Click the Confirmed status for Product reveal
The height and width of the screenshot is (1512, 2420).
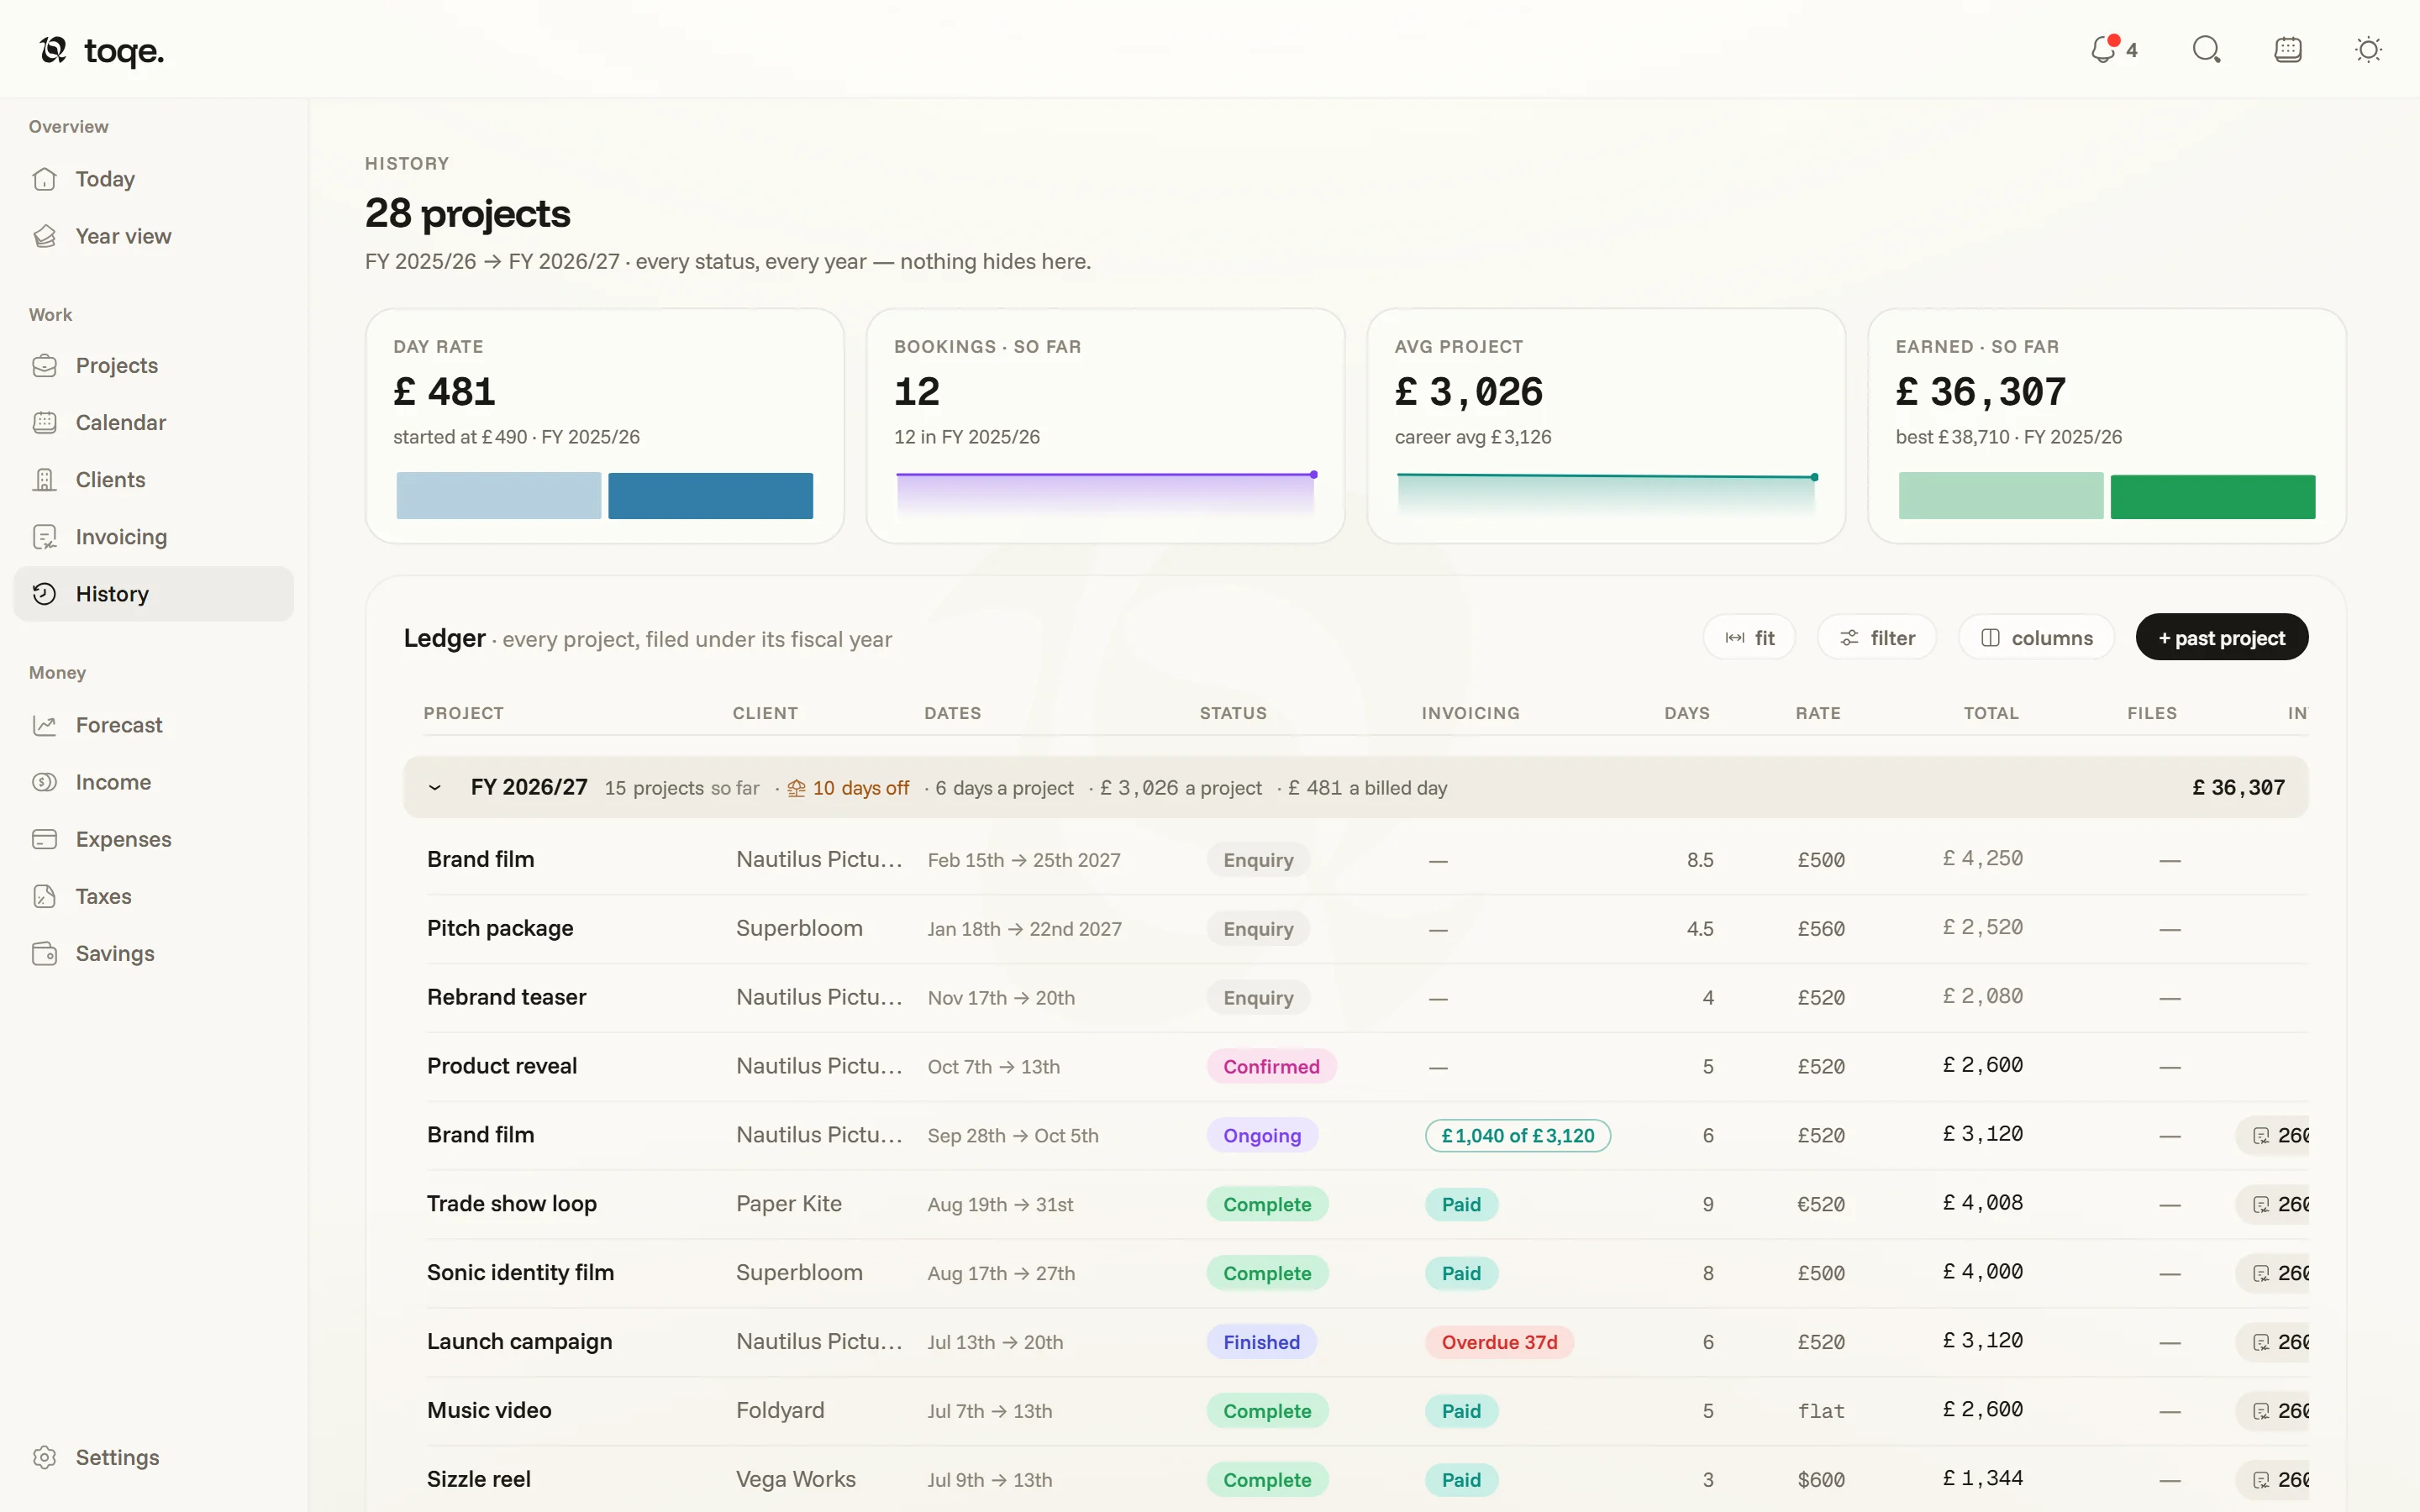click(1271, 1067)
